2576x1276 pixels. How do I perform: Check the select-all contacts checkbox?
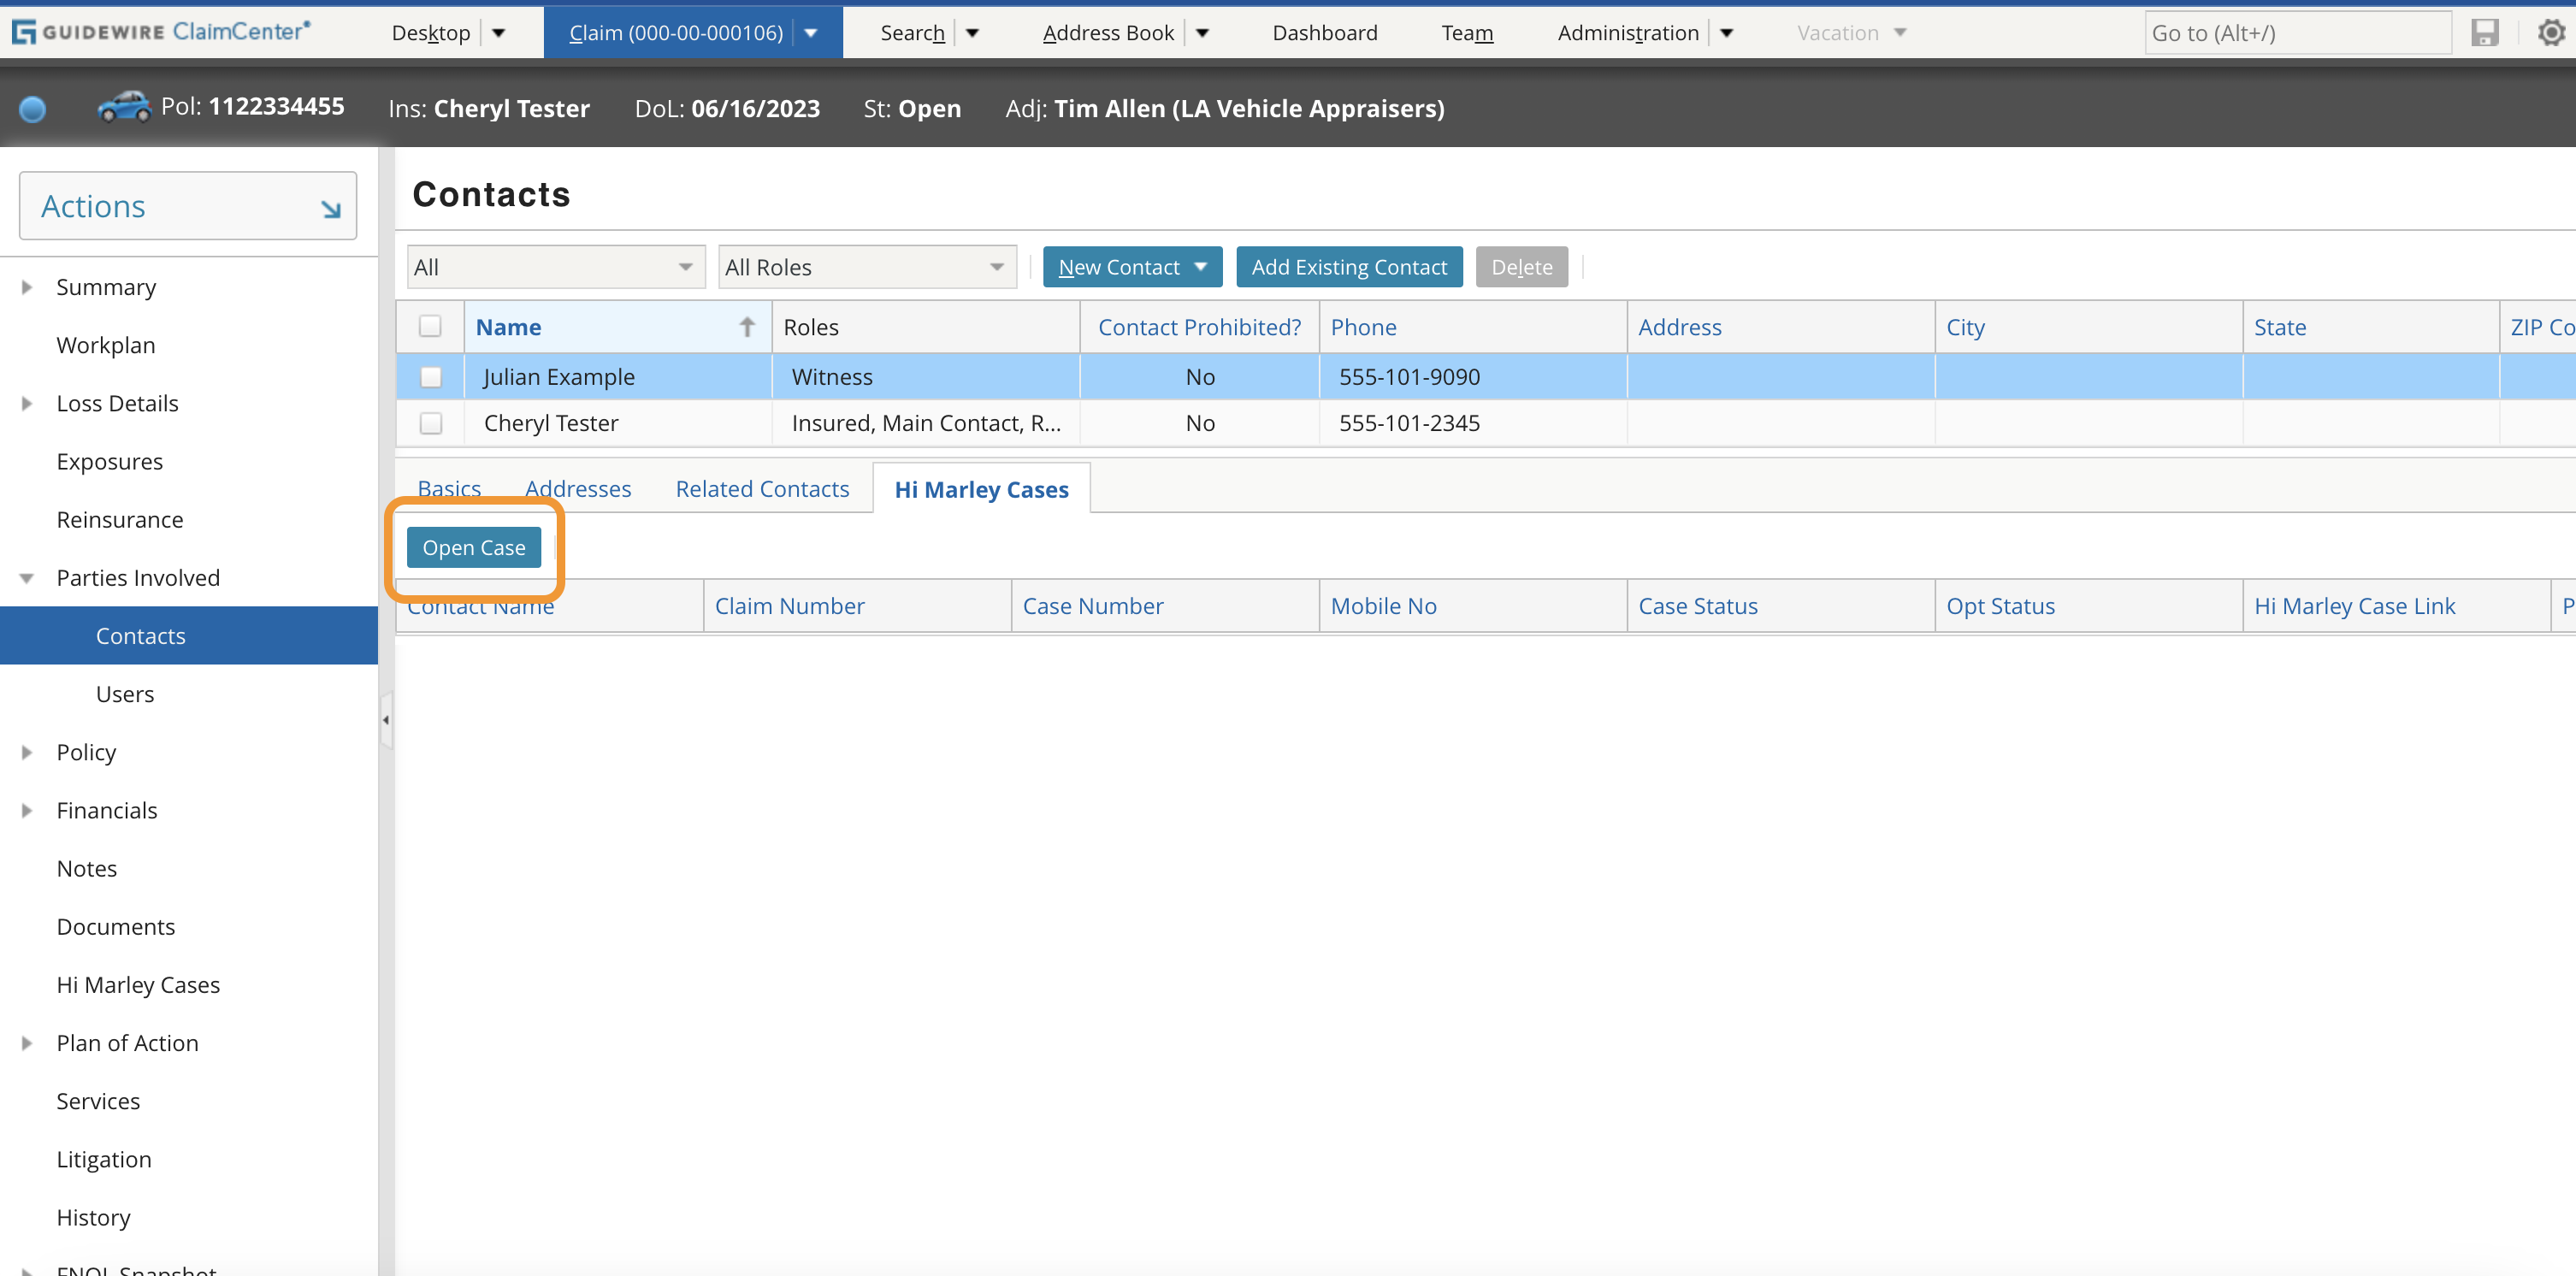431,326
